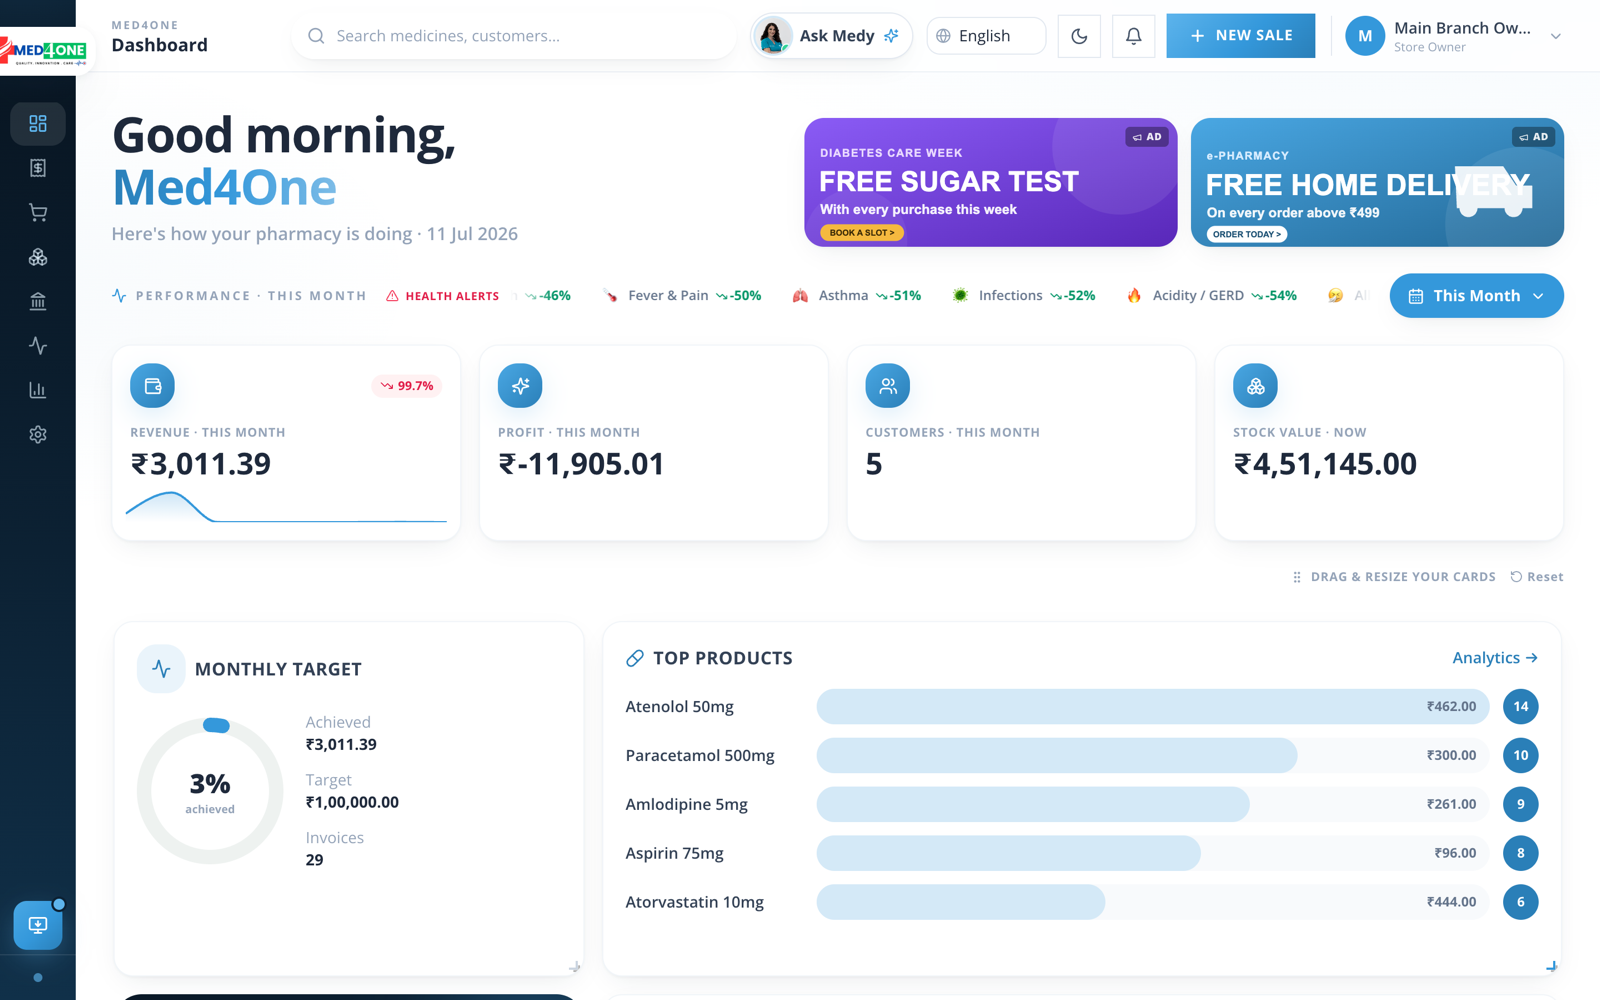Click the 3% achieved progress ring
Image resolution: width=1600 pixels, height=1000 pixels.
[x=210, y=791]
